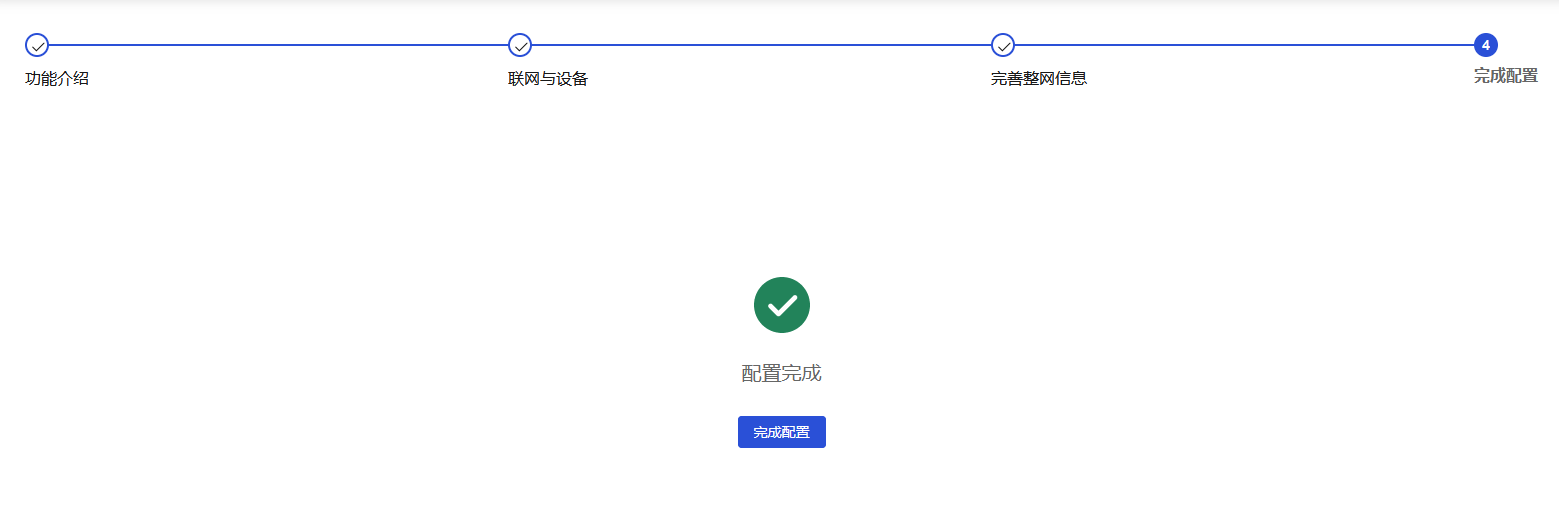Image resolution: width=1559 pixels, height=529 pixels.
Task: Select the 联网与设备 step checkmark circle
Action: (520, 45)
